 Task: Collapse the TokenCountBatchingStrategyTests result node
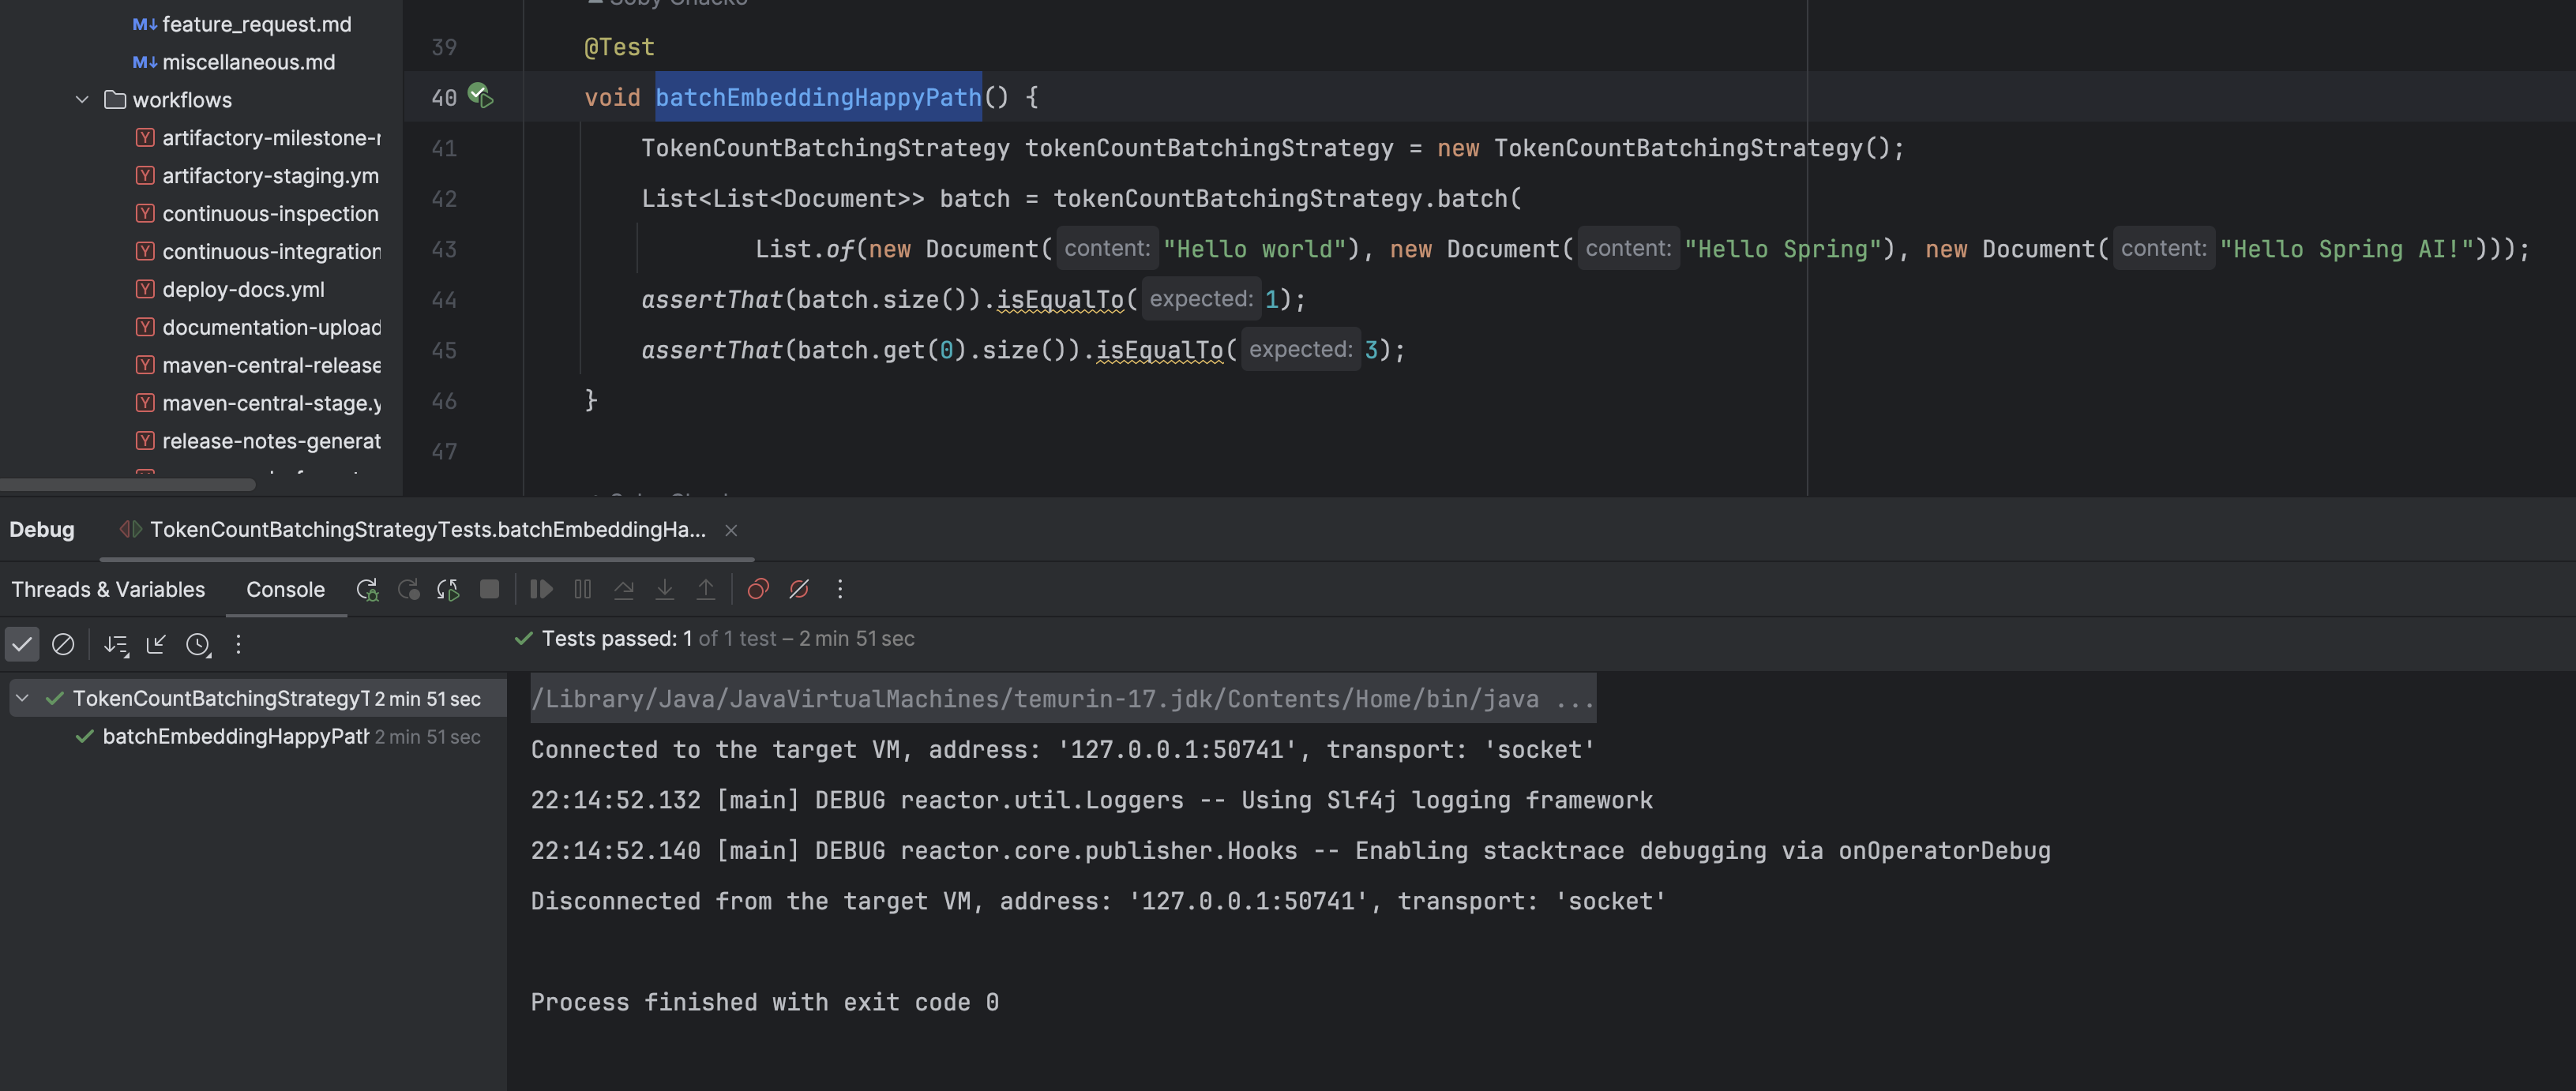click(23, 698)
